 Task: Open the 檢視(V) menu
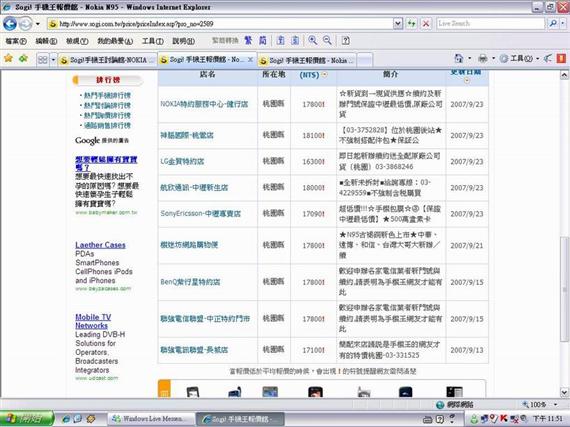77,41
